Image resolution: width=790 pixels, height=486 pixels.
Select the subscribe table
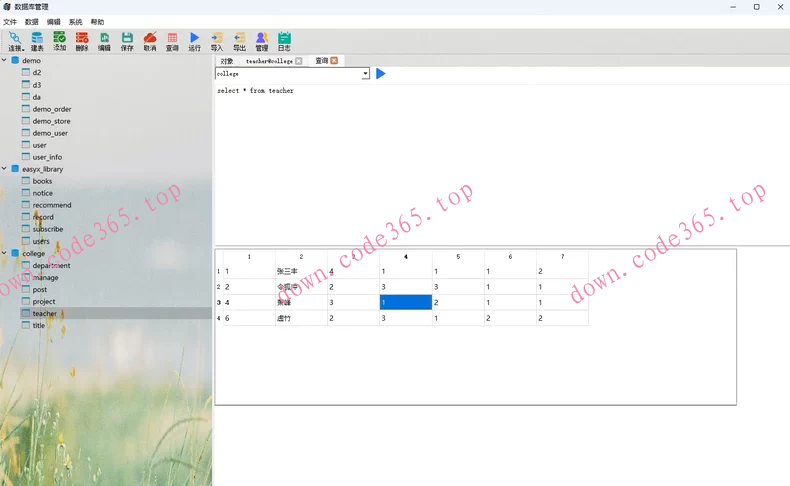tap(48, 229)
